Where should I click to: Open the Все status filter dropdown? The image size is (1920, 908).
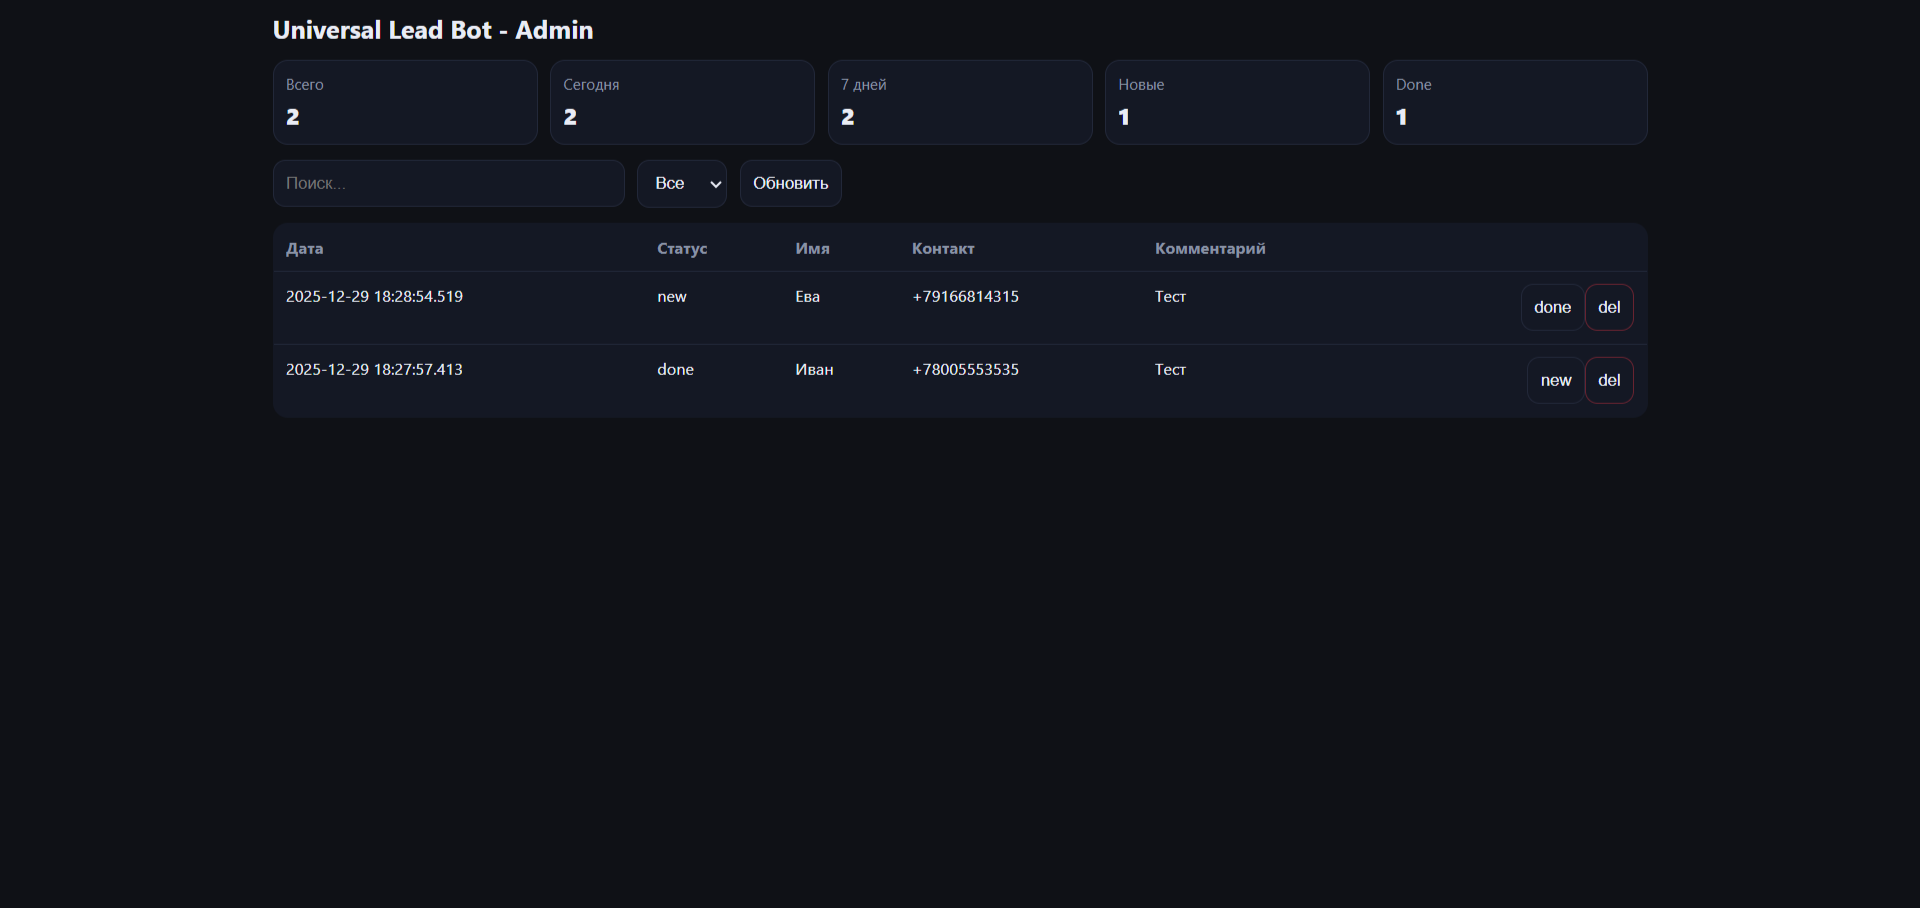coord(682,184)
